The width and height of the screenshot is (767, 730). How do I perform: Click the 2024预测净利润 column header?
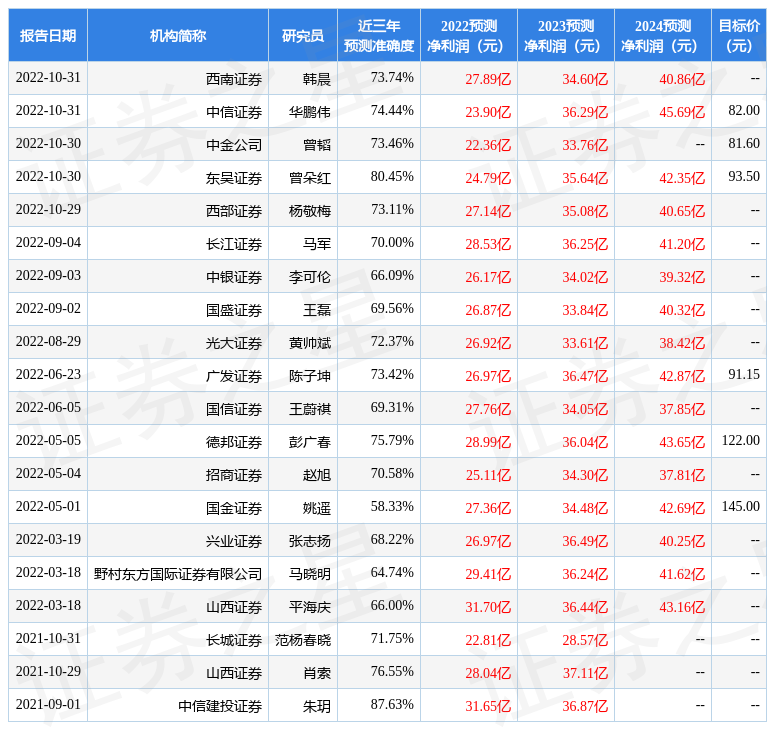pyautogui.click(x=663, y=36)
